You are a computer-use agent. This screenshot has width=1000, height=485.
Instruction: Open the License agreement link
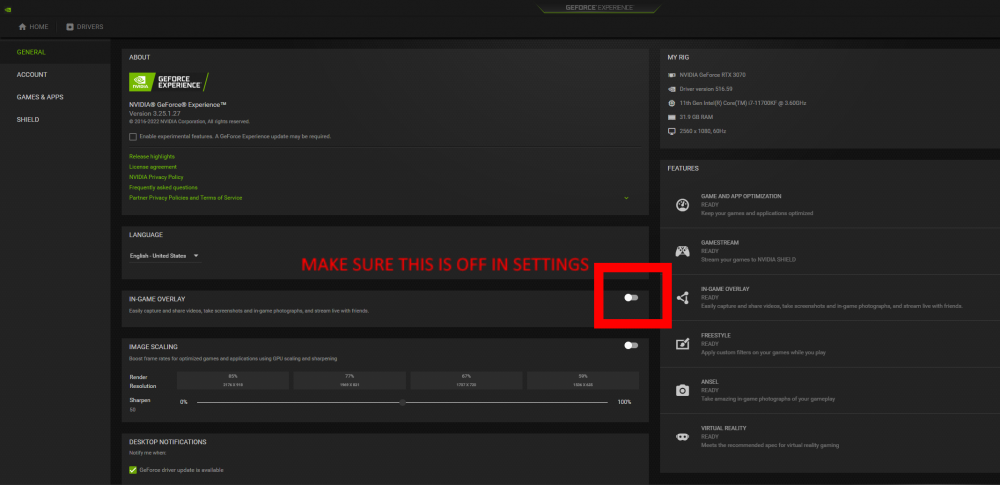pos(153,167)
